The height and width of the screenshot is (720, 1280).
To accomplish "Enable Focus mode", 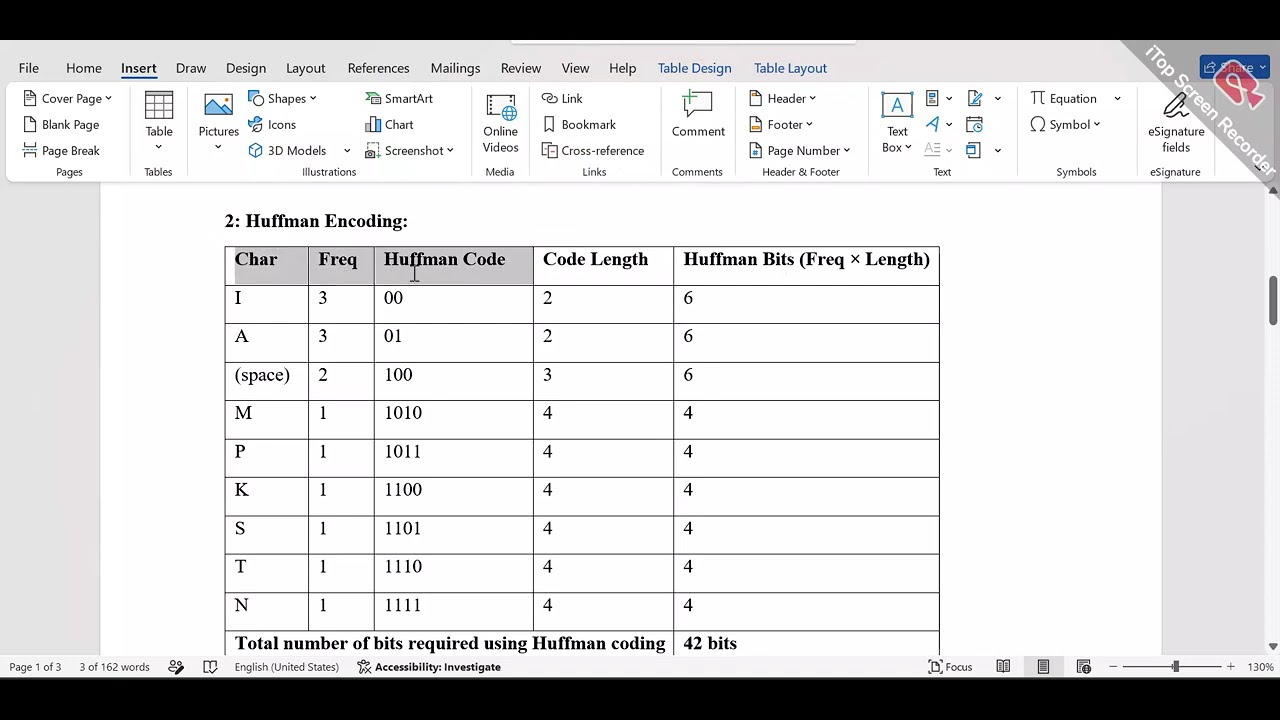I will click(x=950, y=667).
